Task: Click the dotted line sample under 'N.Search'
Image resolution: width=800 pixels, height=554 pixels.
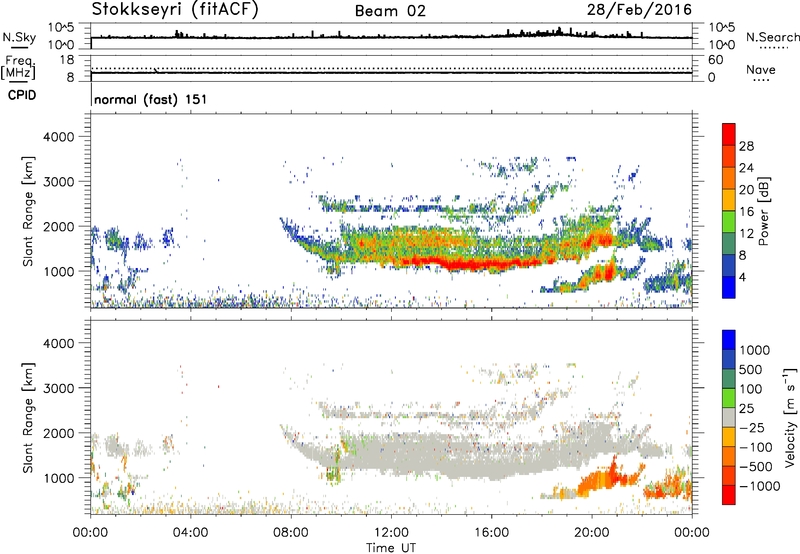Action: (773, 47)
